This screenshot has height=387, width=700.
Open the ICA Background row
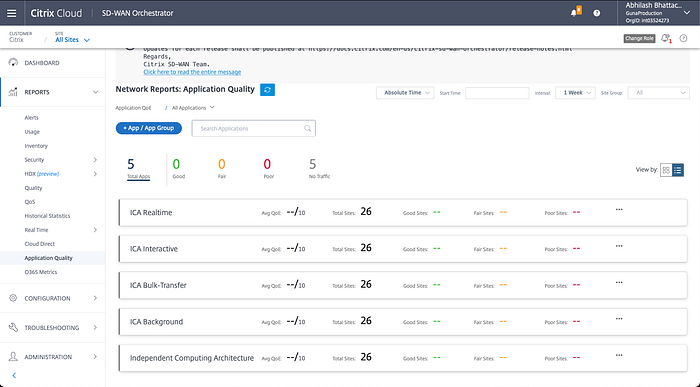pos(403,322)
